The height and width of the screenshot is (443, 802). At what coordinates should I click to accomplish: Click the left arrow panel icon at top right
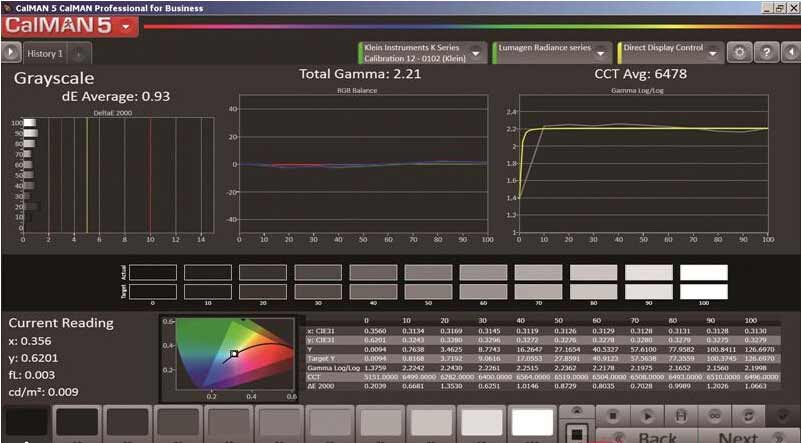[x=789, y=53]
